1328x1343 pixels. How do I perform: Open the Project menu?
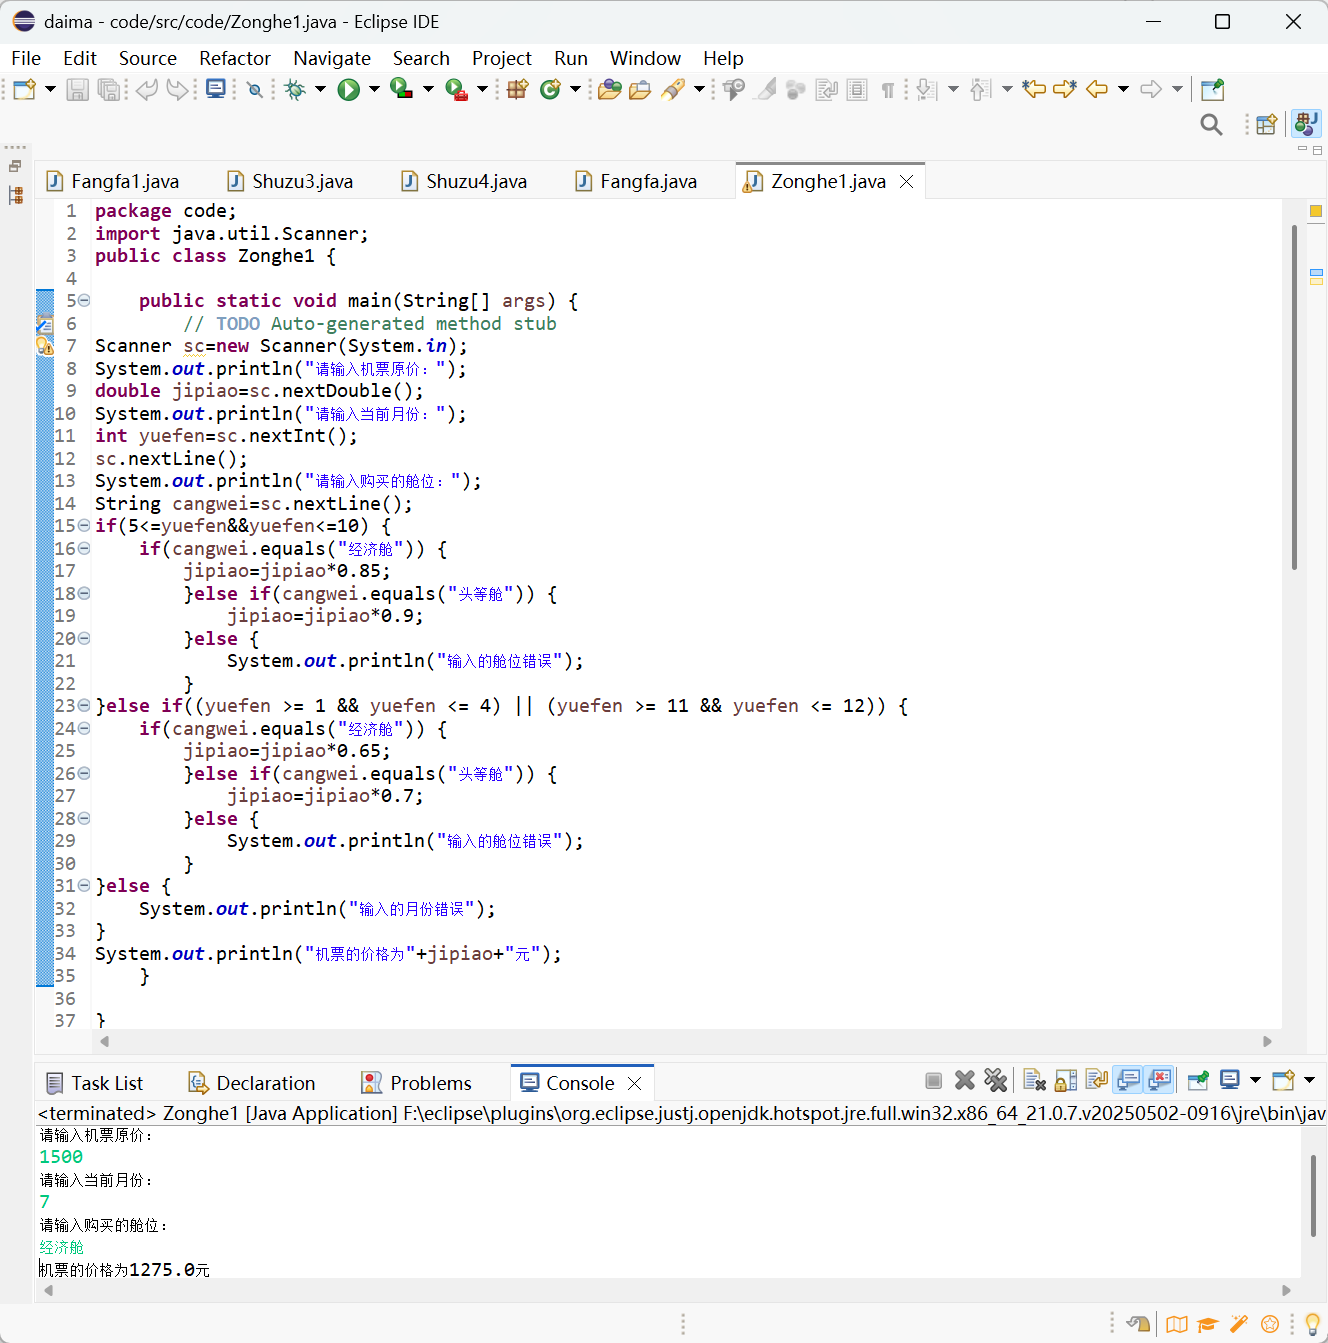pos(502,58)
